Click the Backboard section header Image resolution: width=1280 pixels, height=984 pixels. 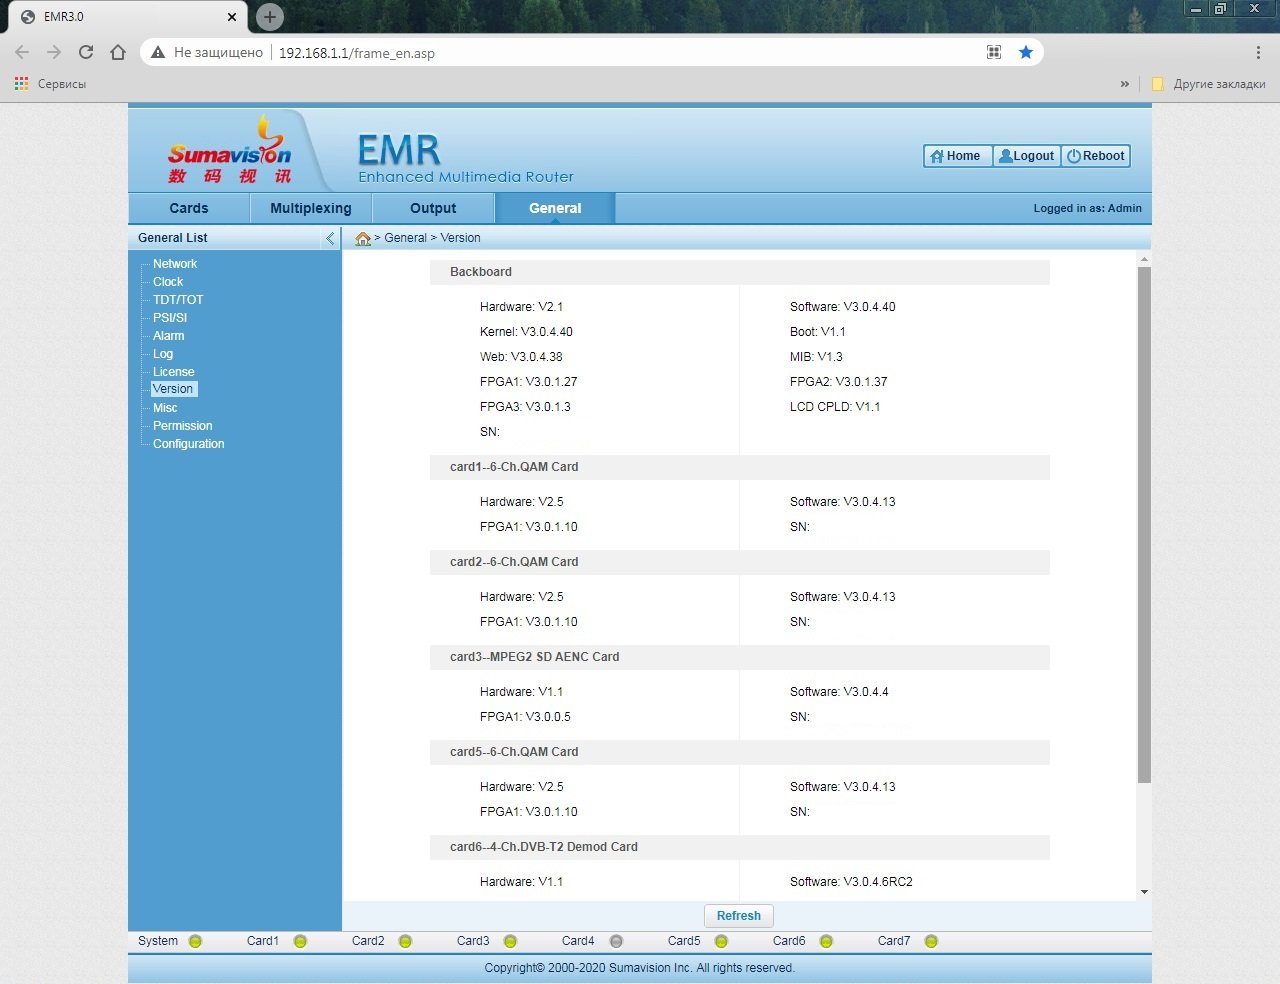click(740, 272)
